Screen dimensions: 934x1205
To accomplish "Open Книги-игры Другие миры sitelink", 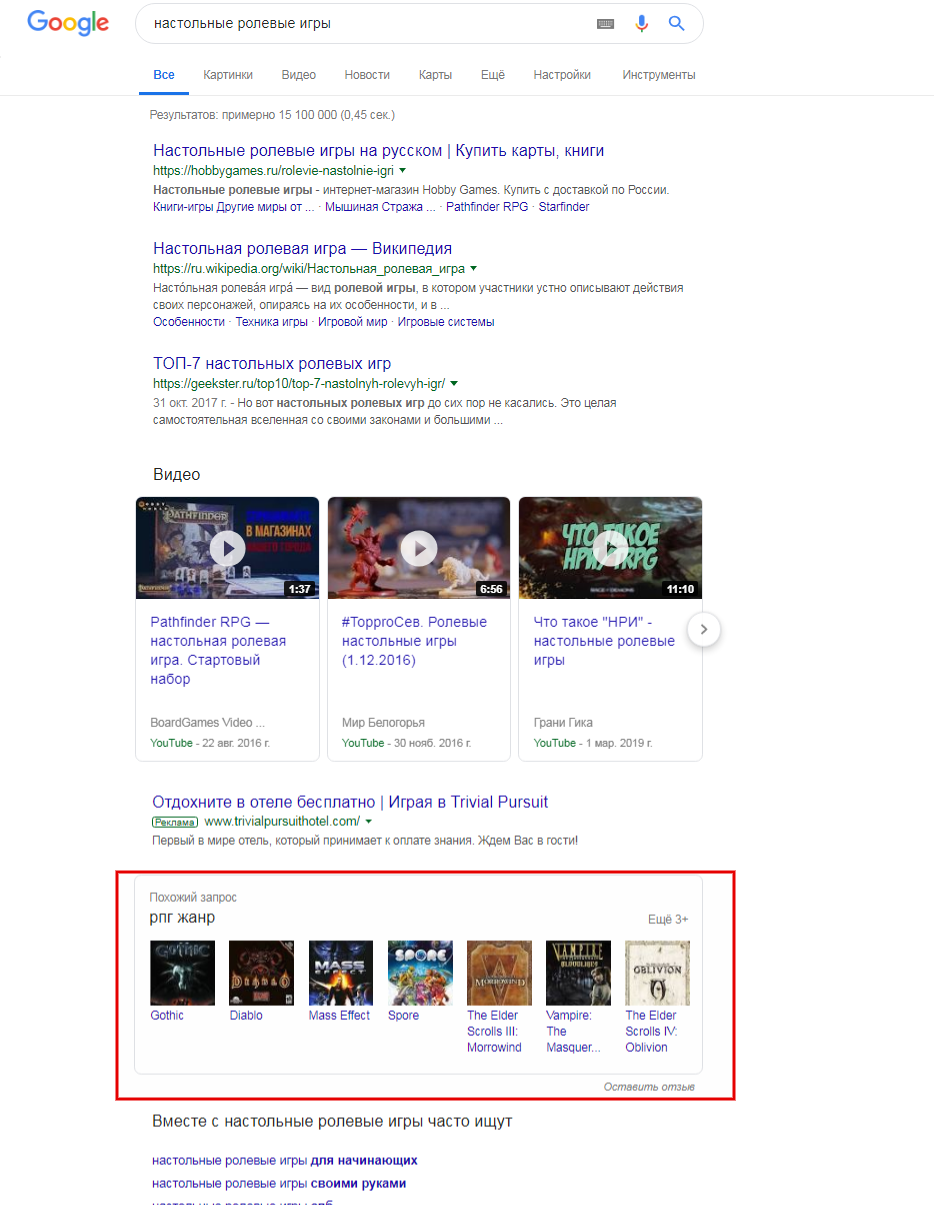I will pyautogui.click(x=234, y=207).
